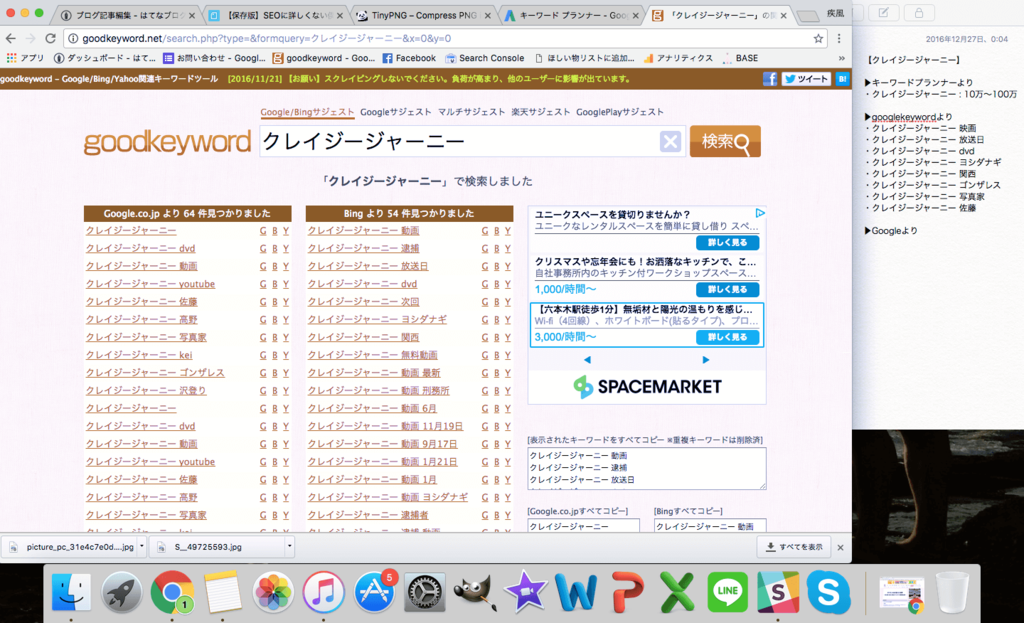Click the AdChoices icon on ad

pos(760,213)
